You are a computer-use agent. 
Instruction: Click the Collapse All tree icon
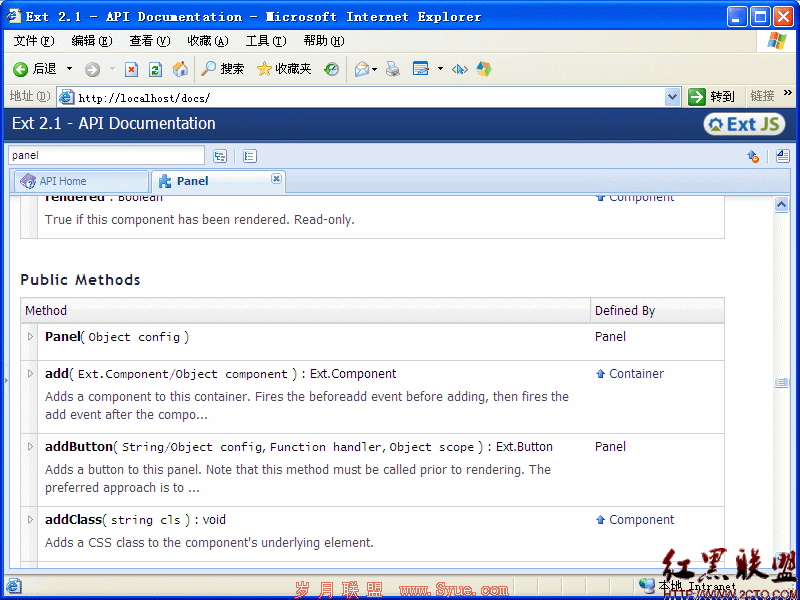(x=249, y=156)
